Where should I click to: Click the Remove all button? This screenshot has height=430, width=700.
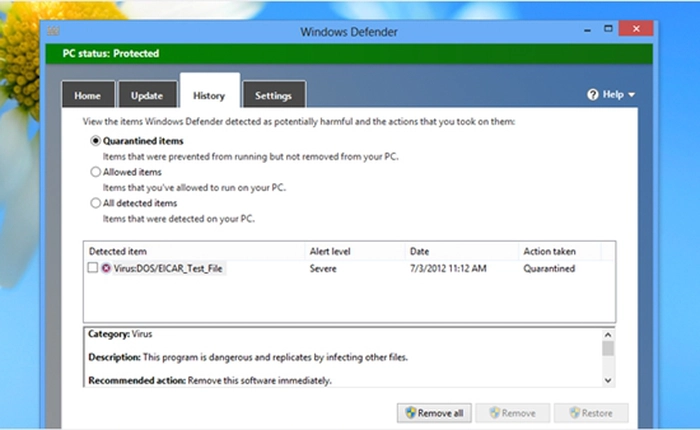(x=434, y=413)
